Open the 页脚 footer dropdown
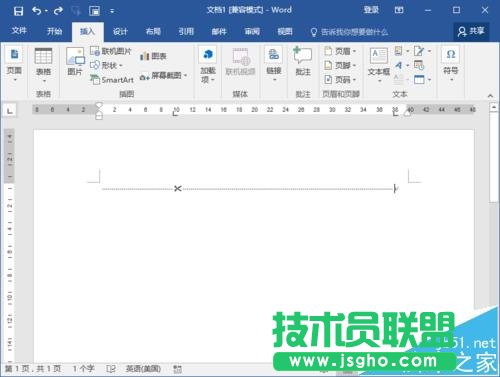The image size is (500, 377). 340,65
